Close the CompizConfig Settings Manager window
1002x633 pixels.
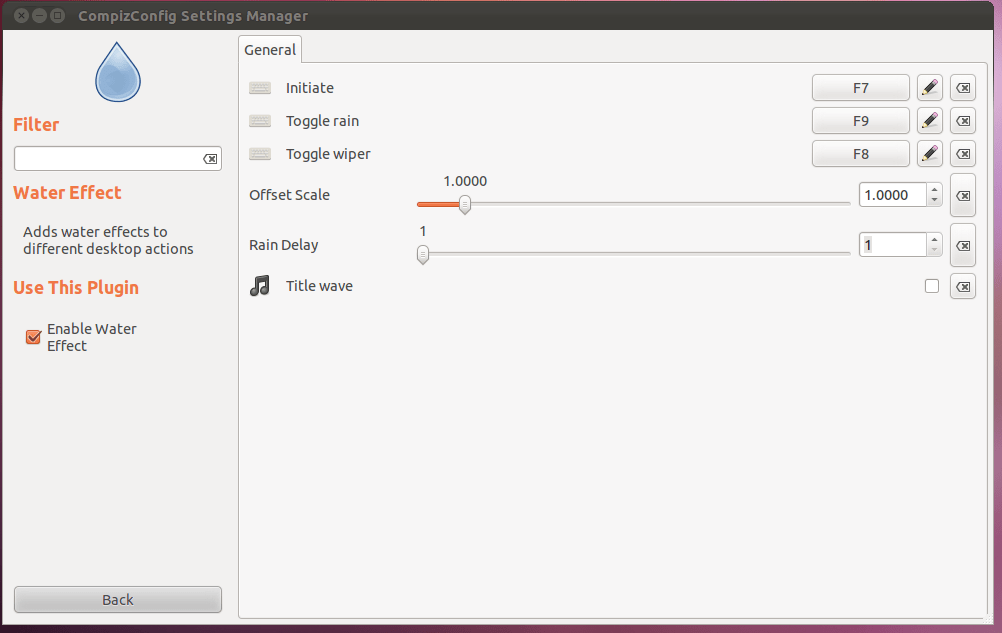21,15
